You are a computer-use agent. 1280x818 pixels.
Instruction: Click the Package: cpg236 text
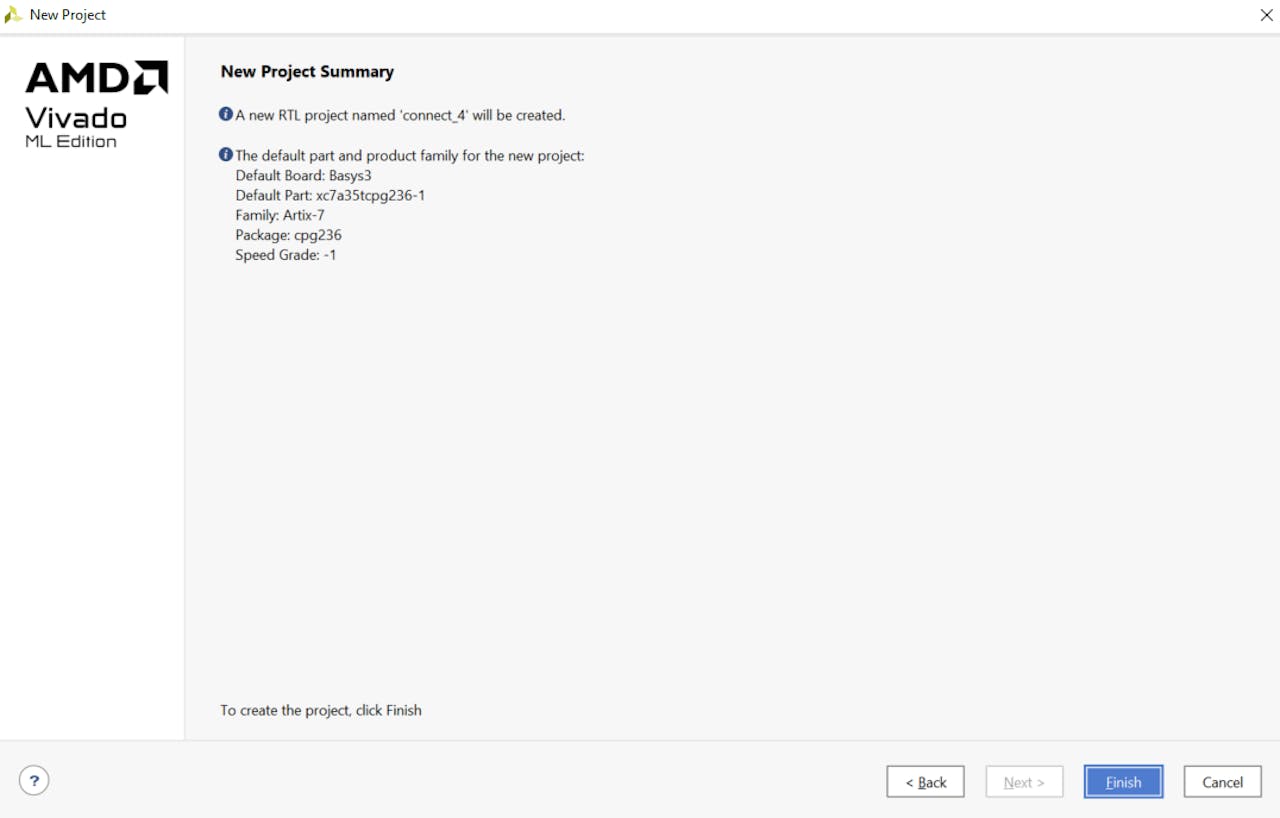288,235
